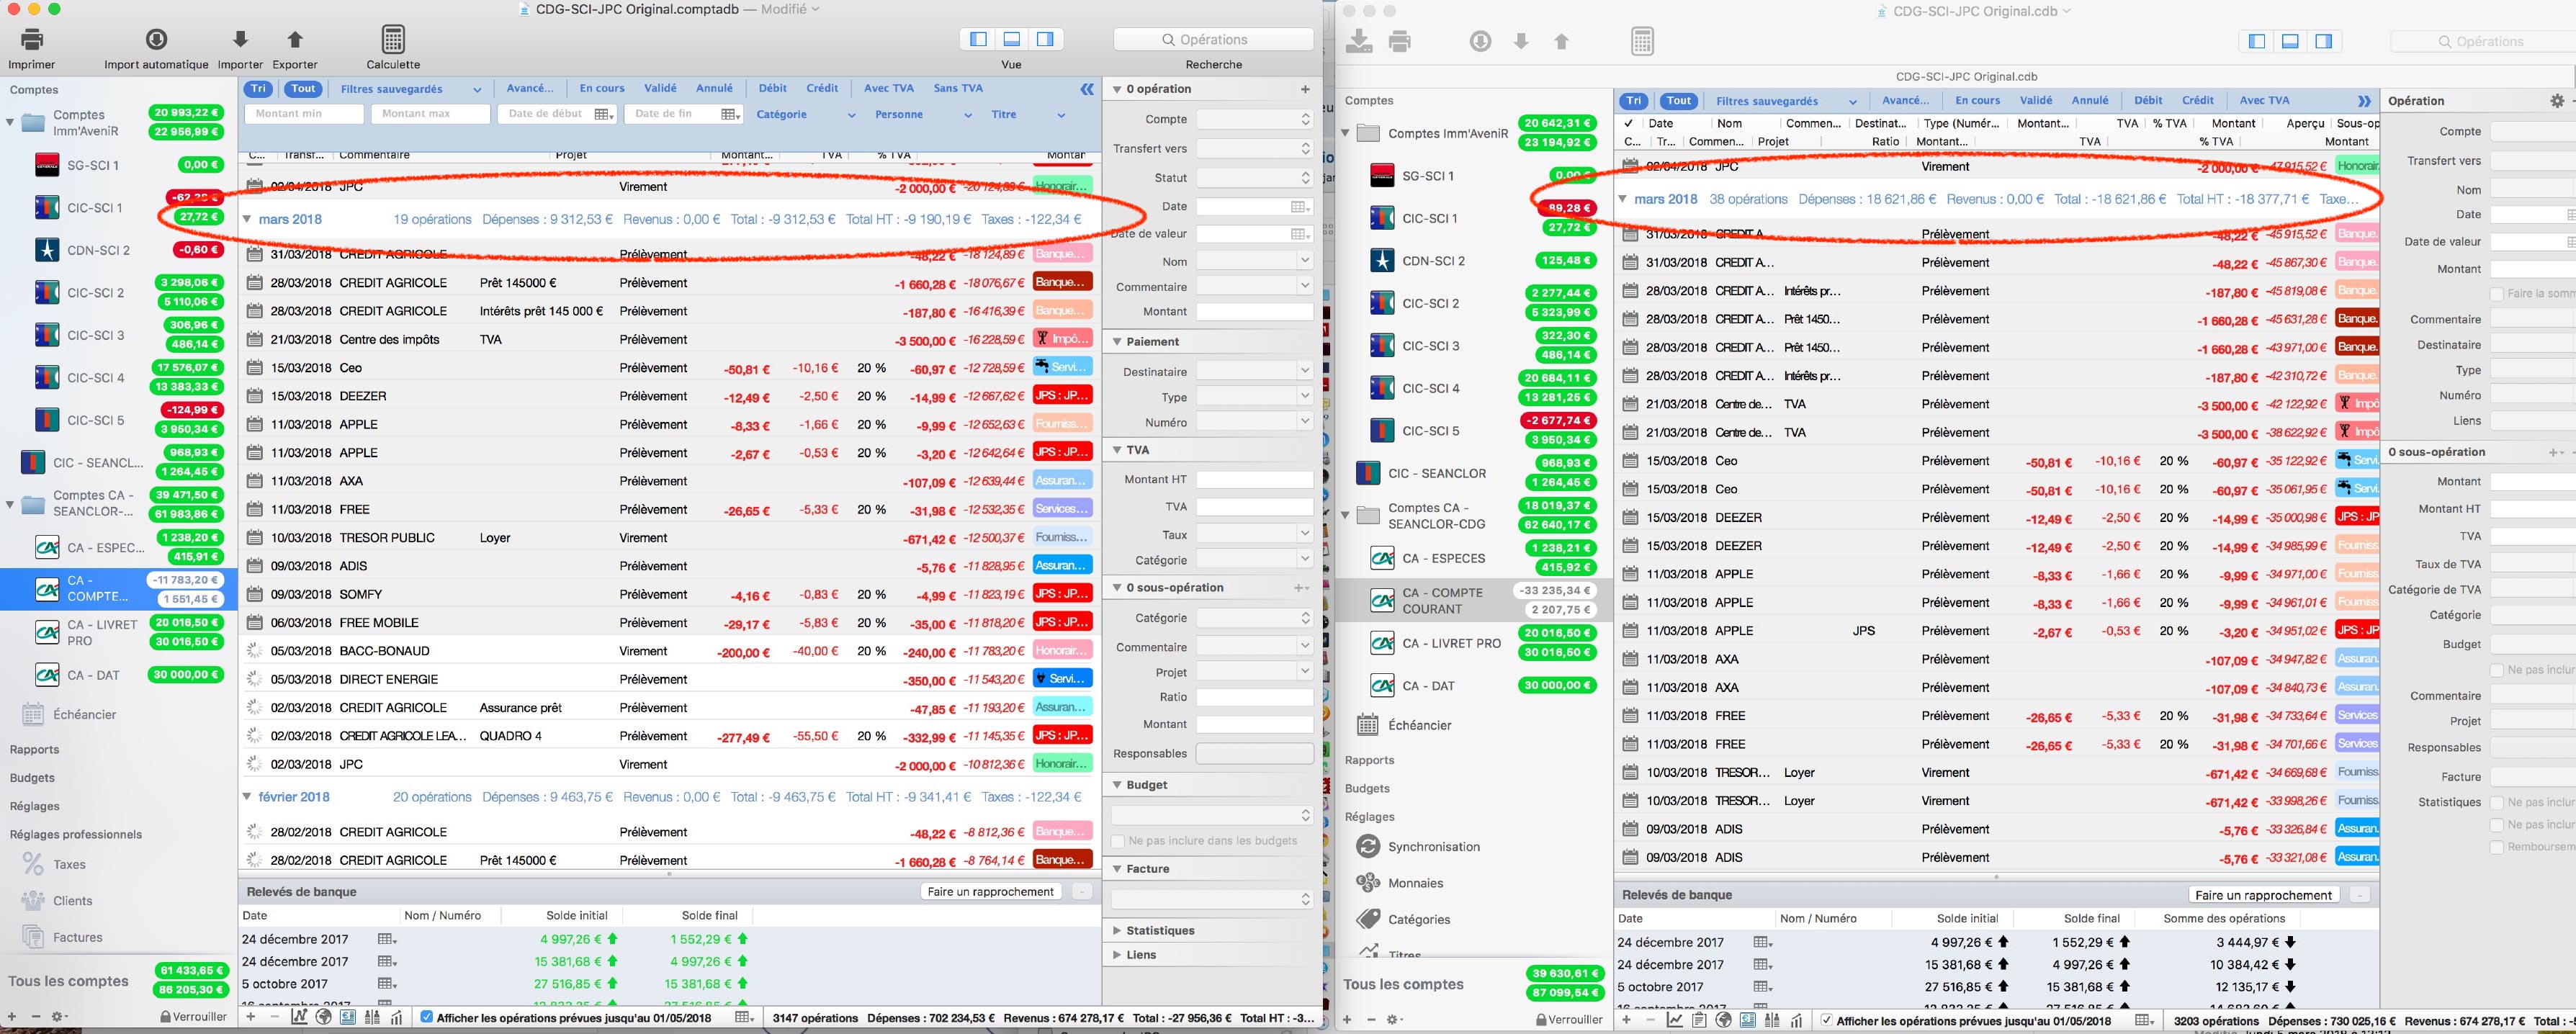Click Import automatique icon in left window

point(156,40)
